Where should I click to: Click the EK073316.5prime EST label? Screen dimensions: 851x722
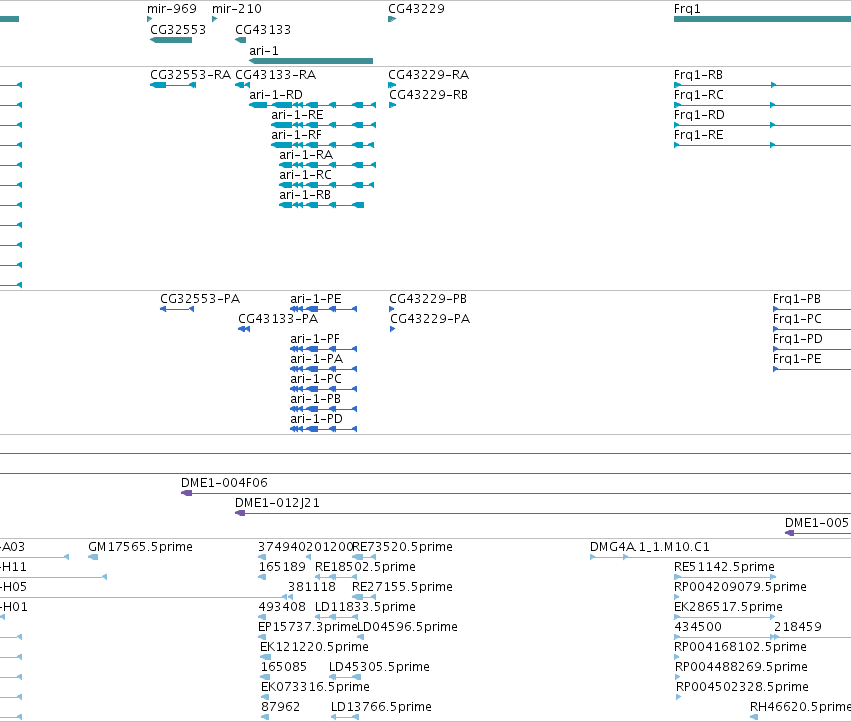tap(315, 687)
